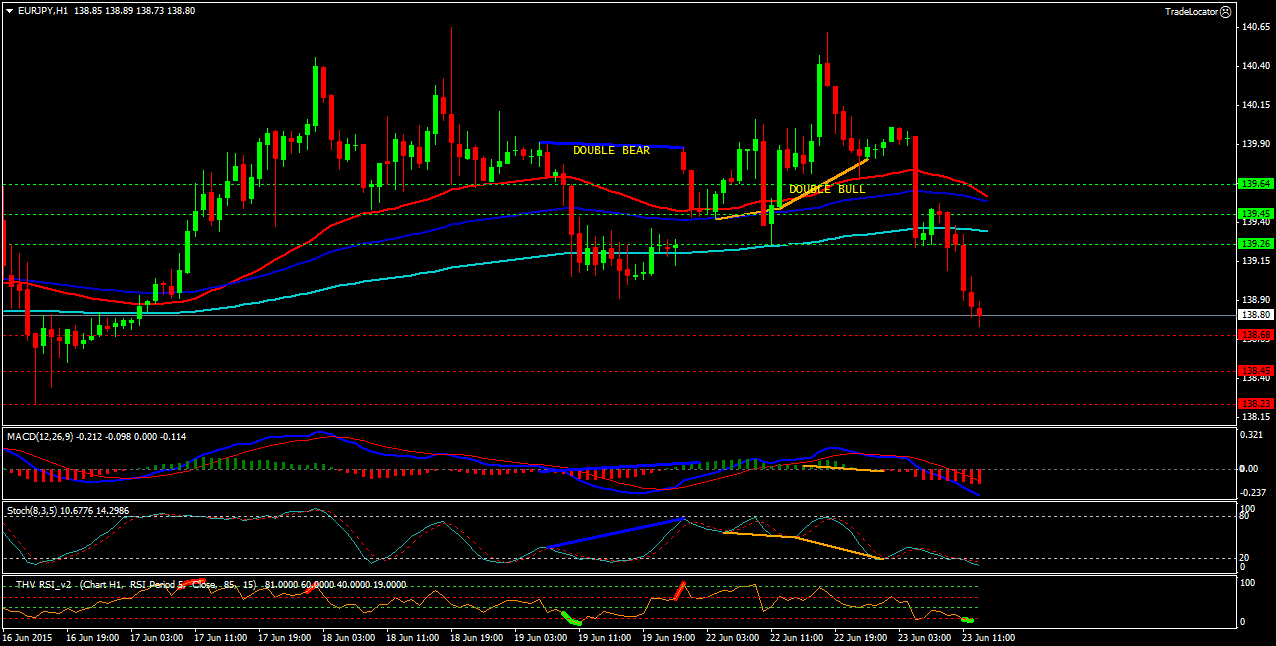Screen dimensions: 1276x646
Task: Click the 100 level on RSI scale
Action: click(x=1248, y=582)
